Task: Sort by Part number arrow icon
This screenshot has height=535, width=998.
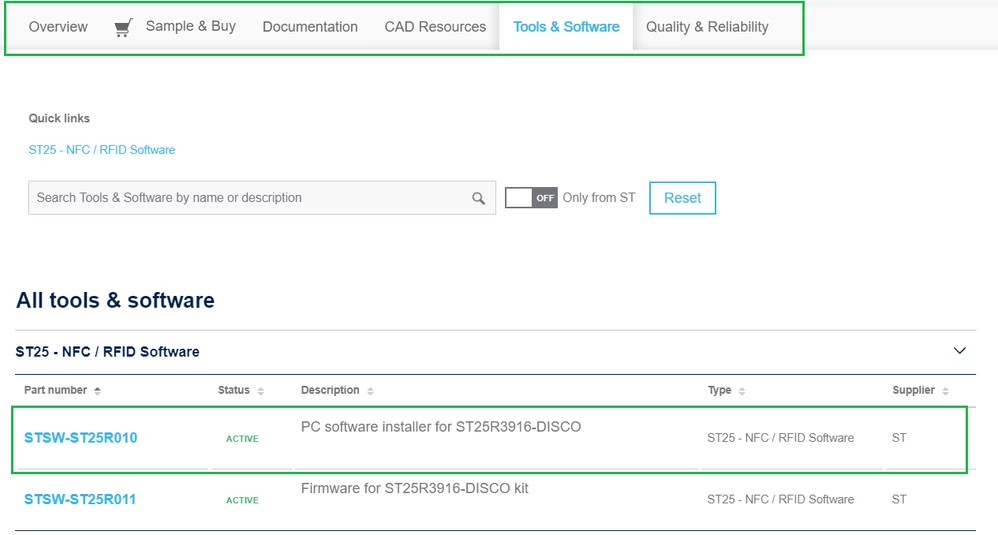Action: (x=97, y=391)
